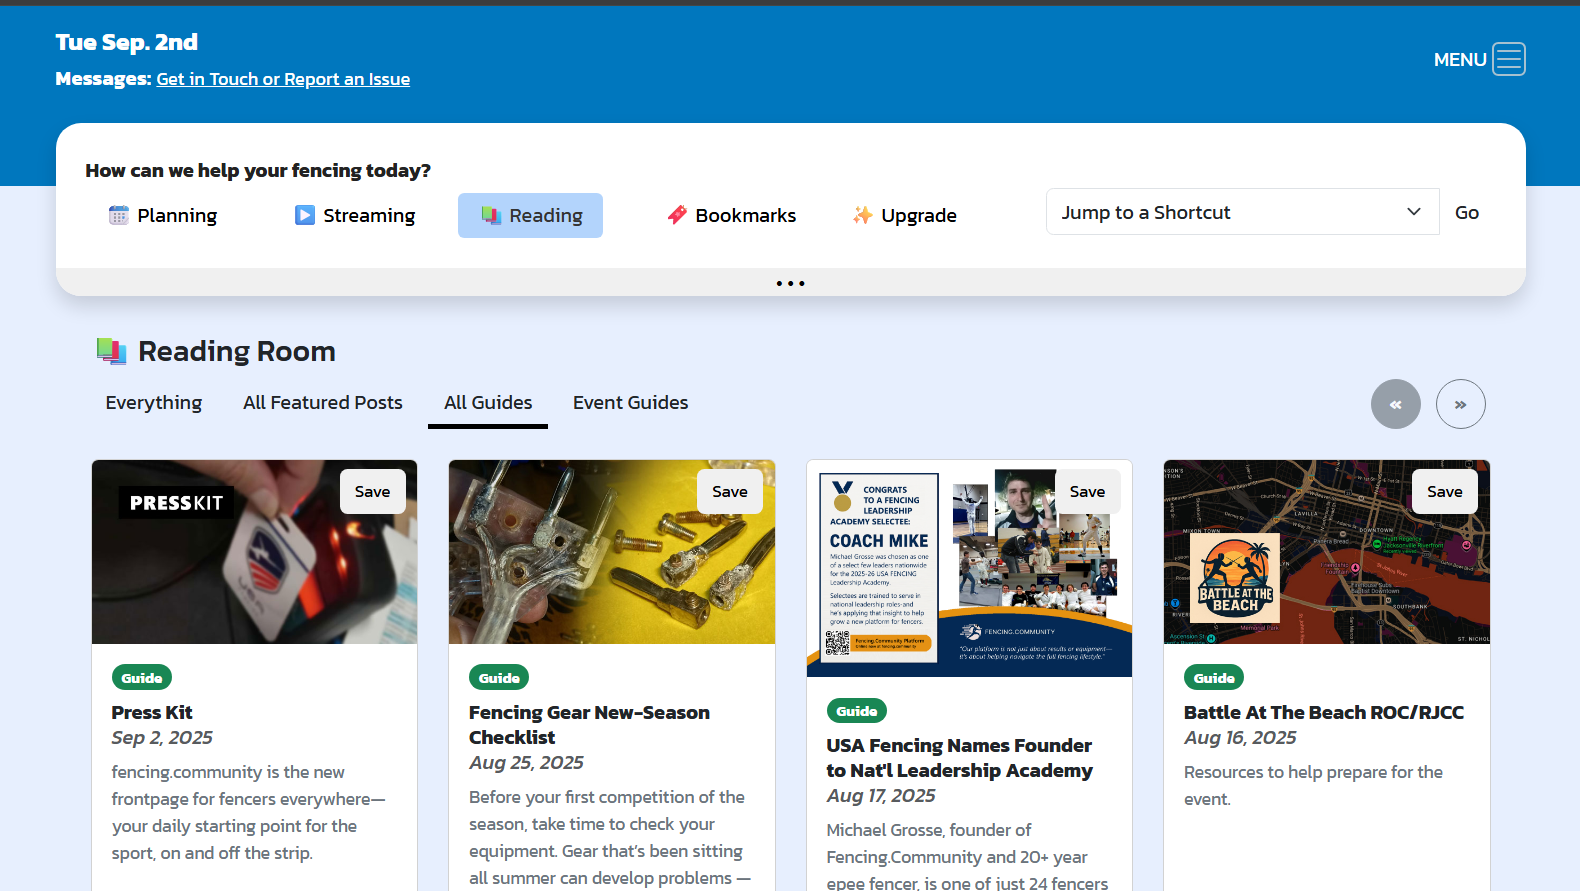This screenshot has height=891, width=1580.
Task: Click the Reading books icon
Action: (x=491, y=215)
